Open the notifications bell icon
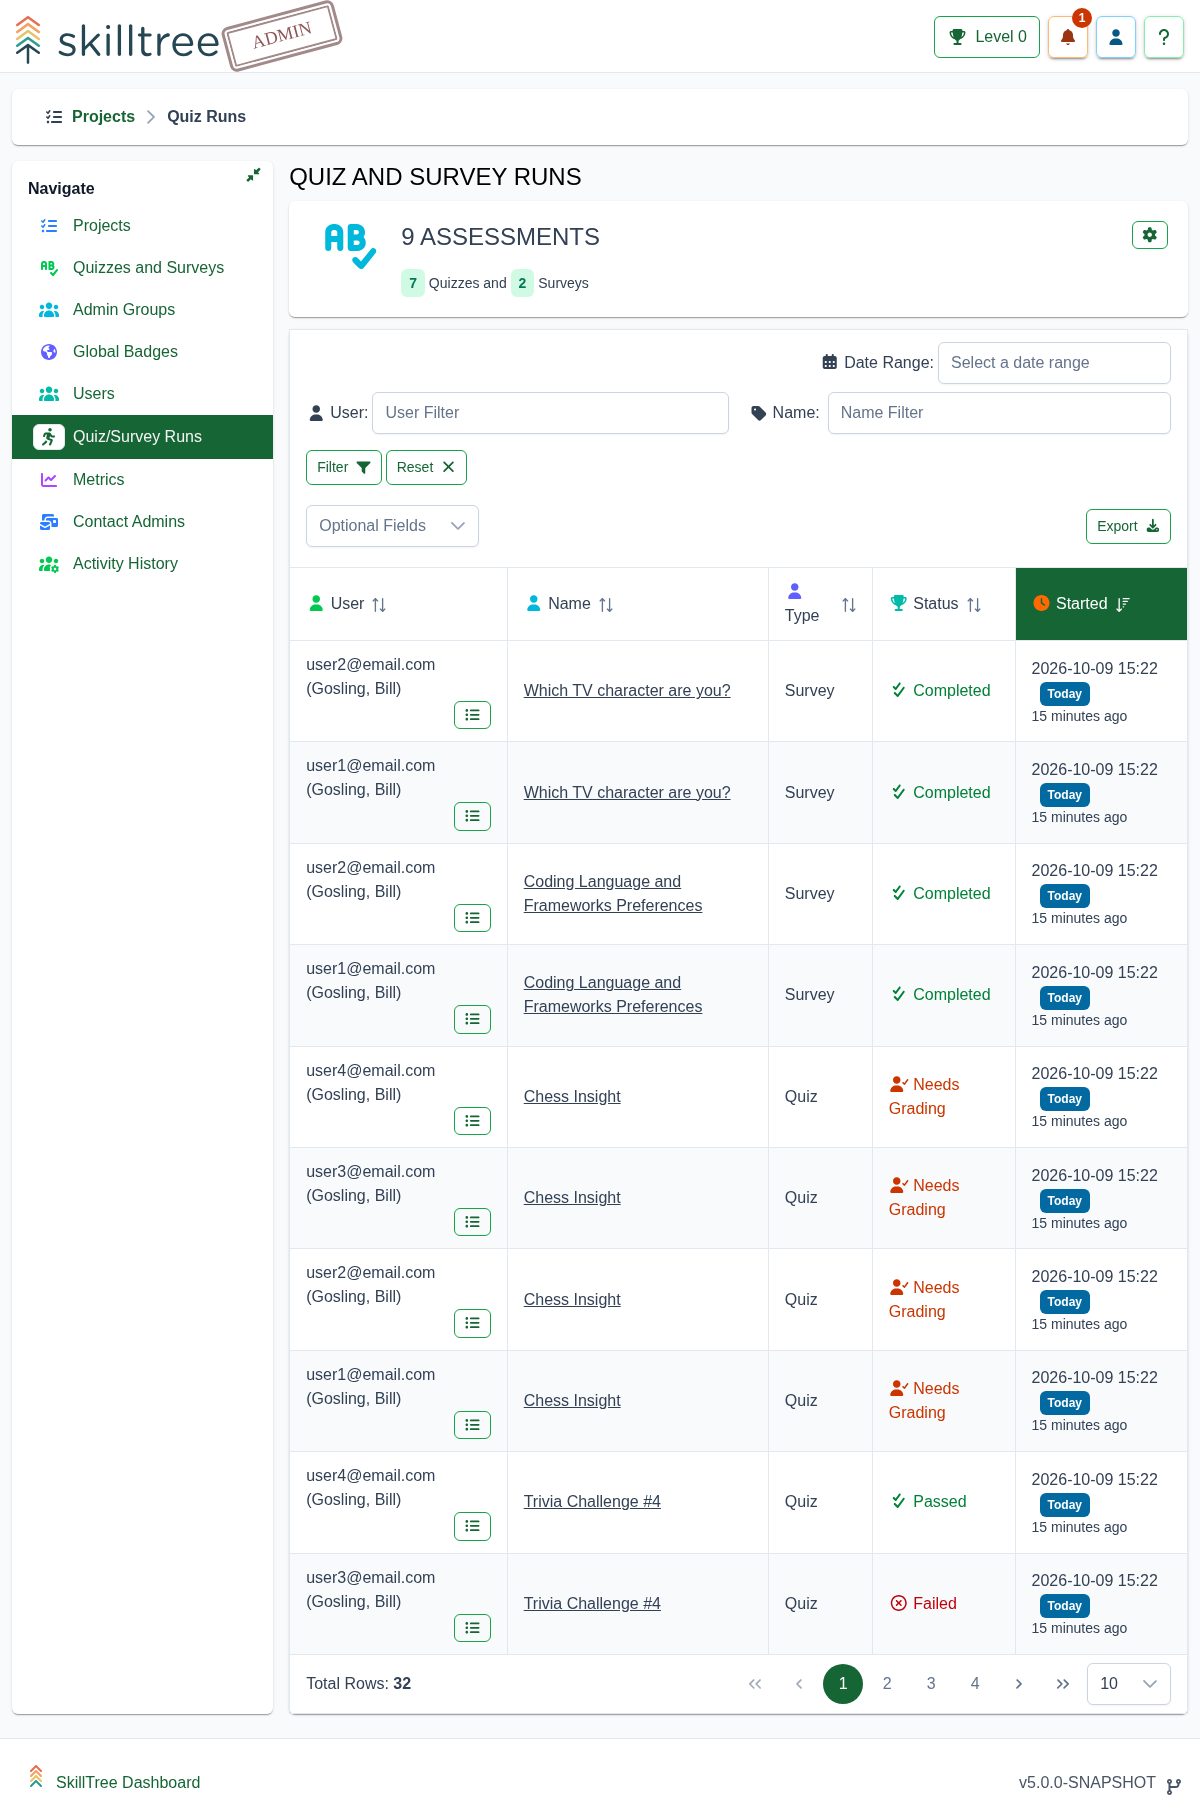This screenshot has height=1819, width=1200. (x=1067, y=37)
